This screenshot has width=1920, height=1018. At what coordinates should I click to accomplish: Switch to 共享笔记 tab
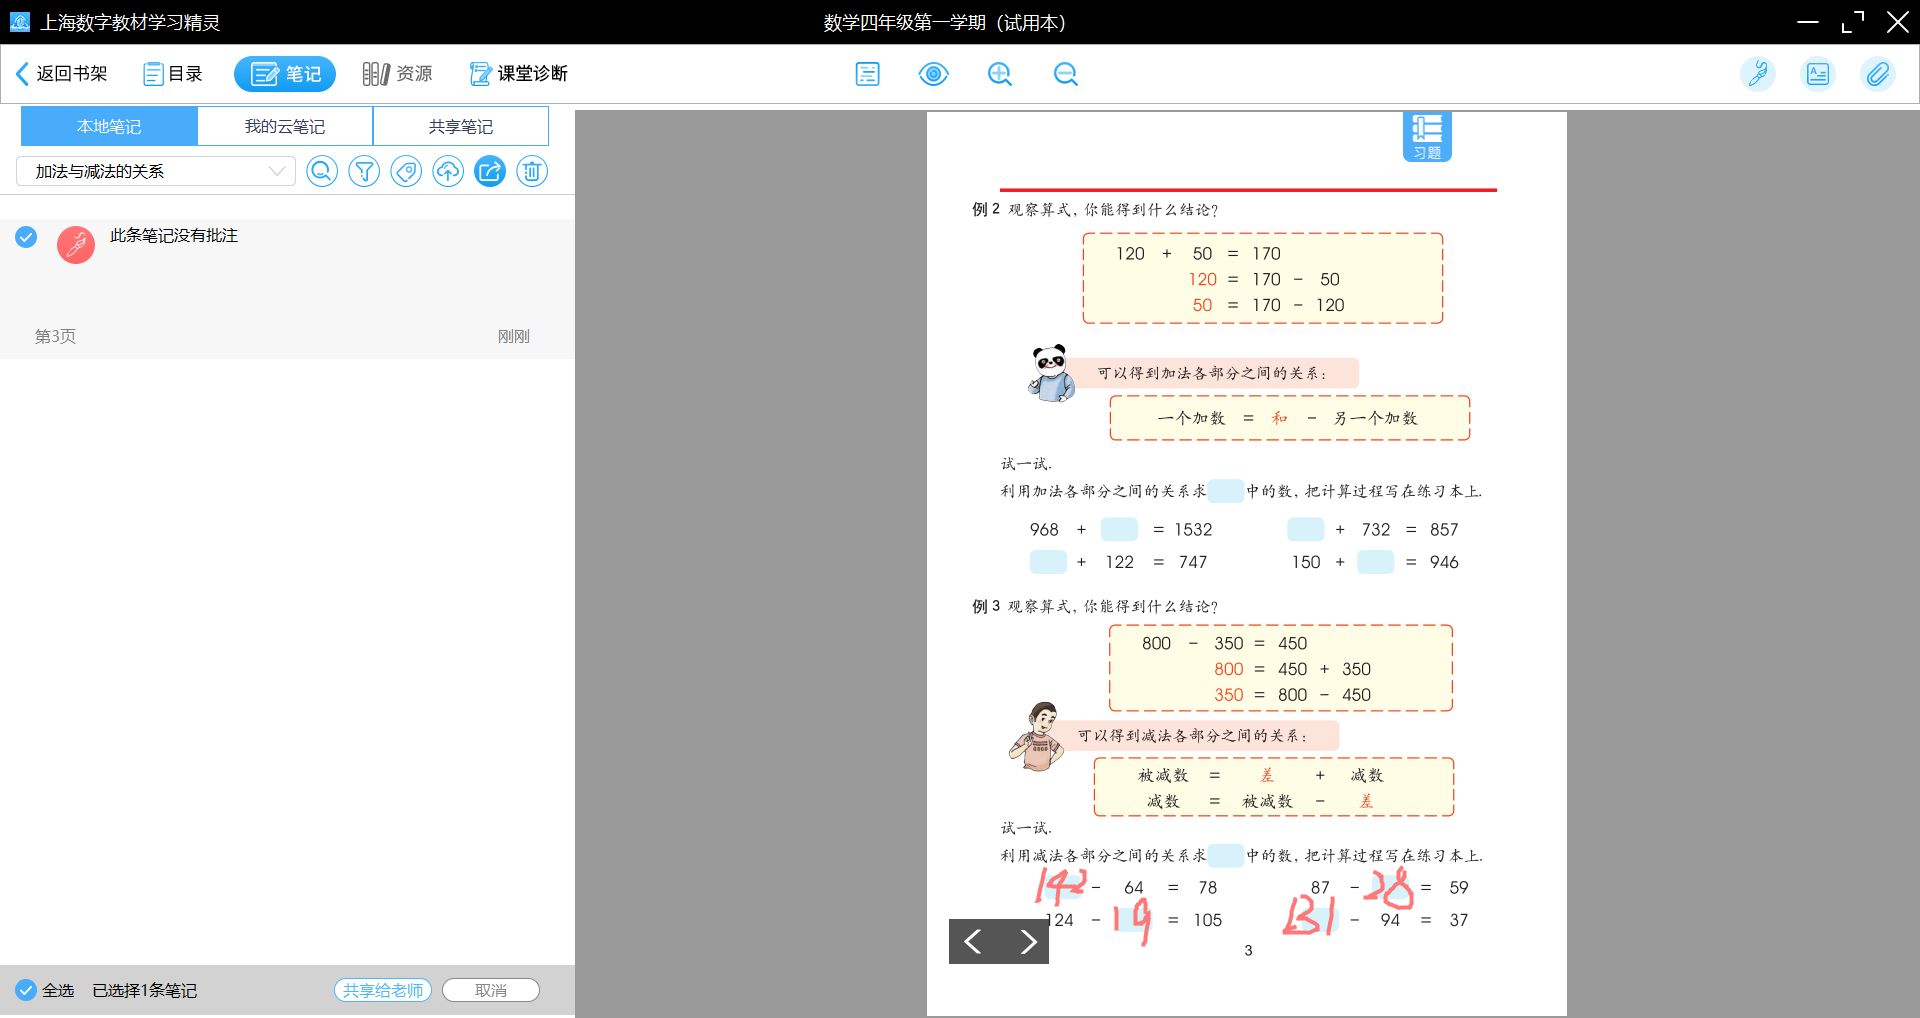point(461,127)
